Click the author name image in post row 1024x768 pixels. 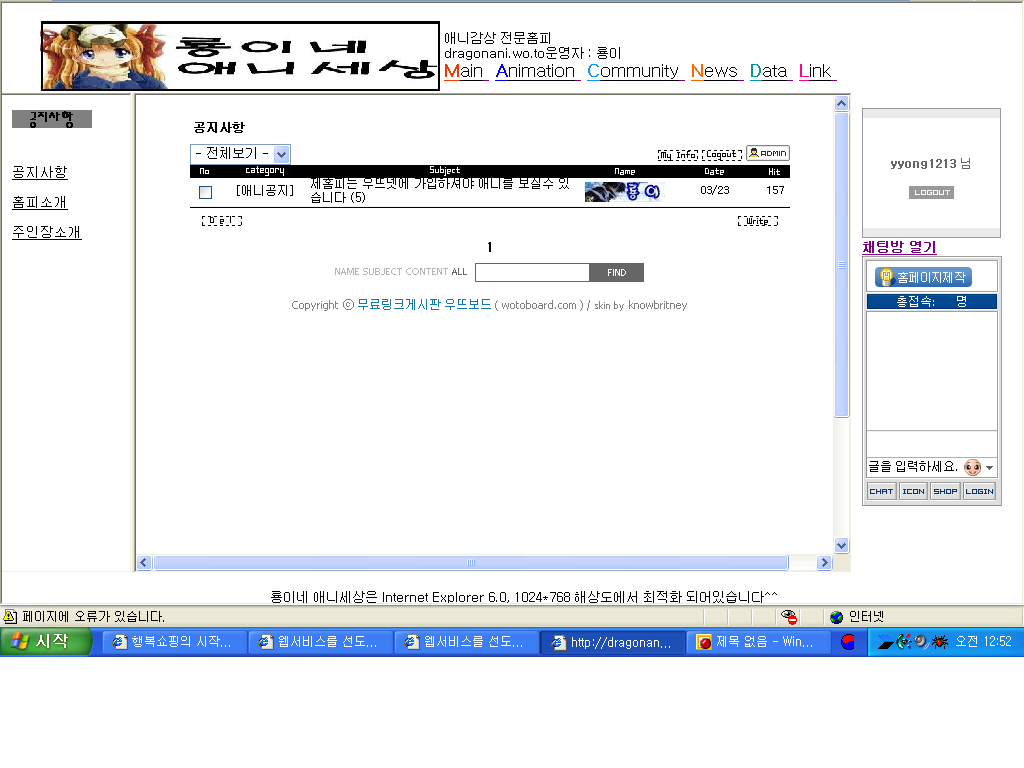(x=623, y=192)
